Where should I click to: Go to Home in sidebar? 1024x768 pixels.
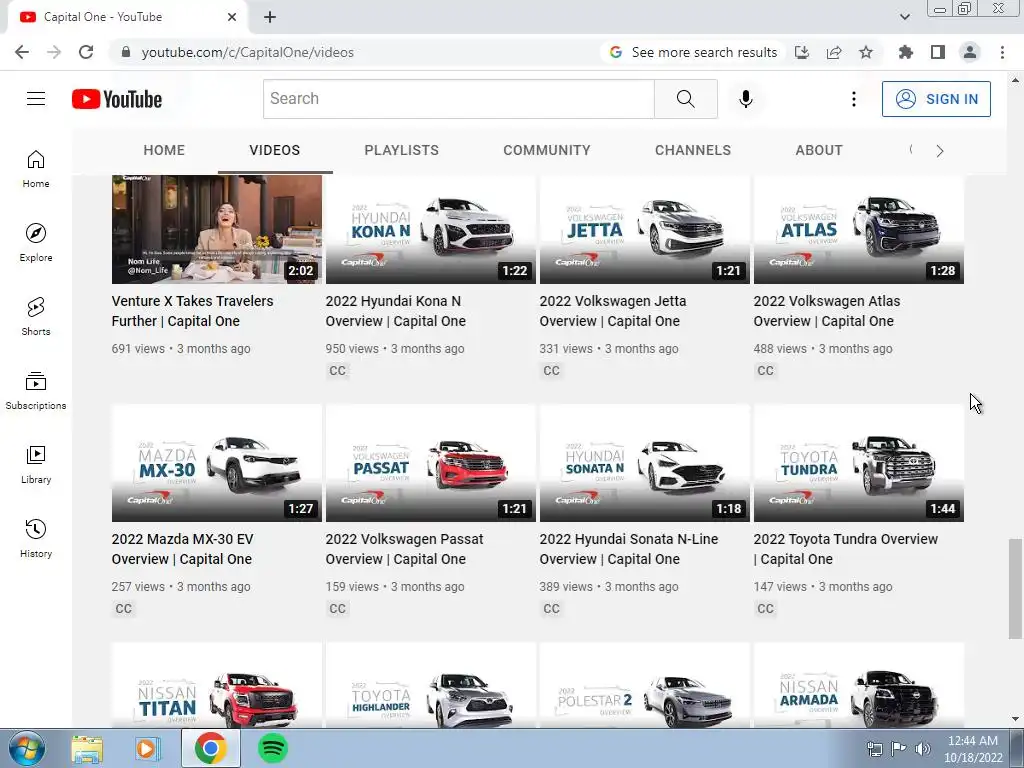tap(36, 169)
